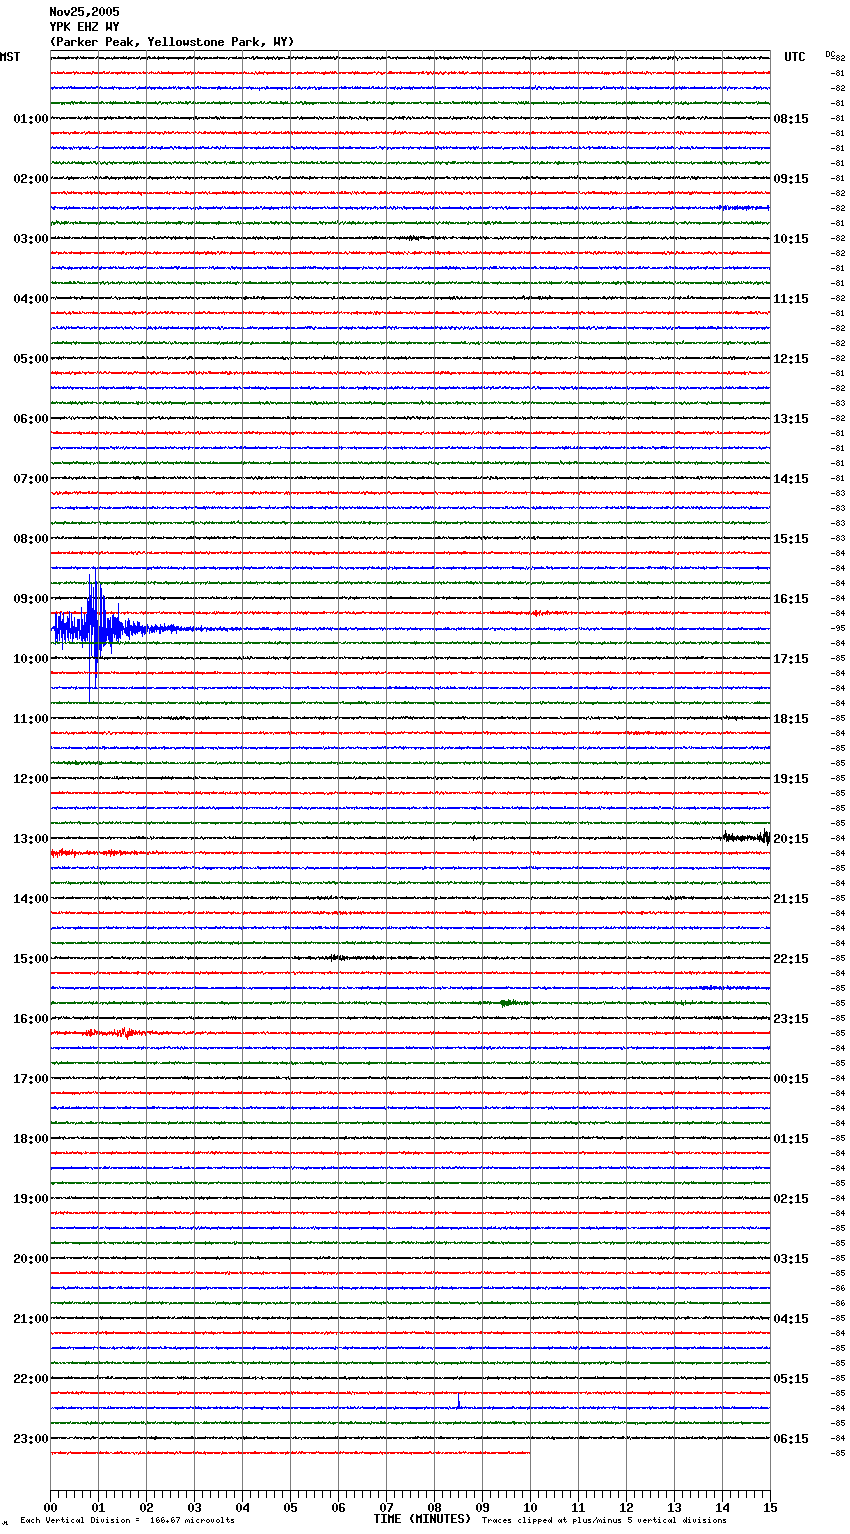Click the 13:00 MST time label

pos(31,839)
